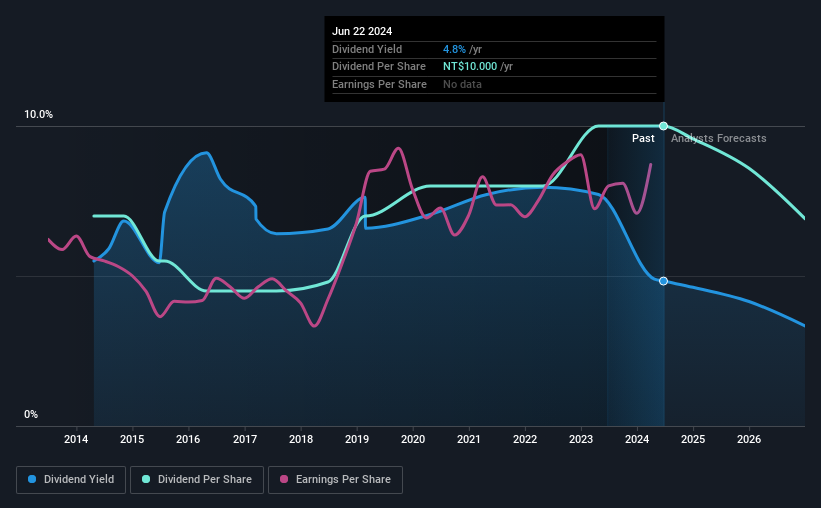
Task: Click the 2026 x-axis label
Action: point(749,439)
